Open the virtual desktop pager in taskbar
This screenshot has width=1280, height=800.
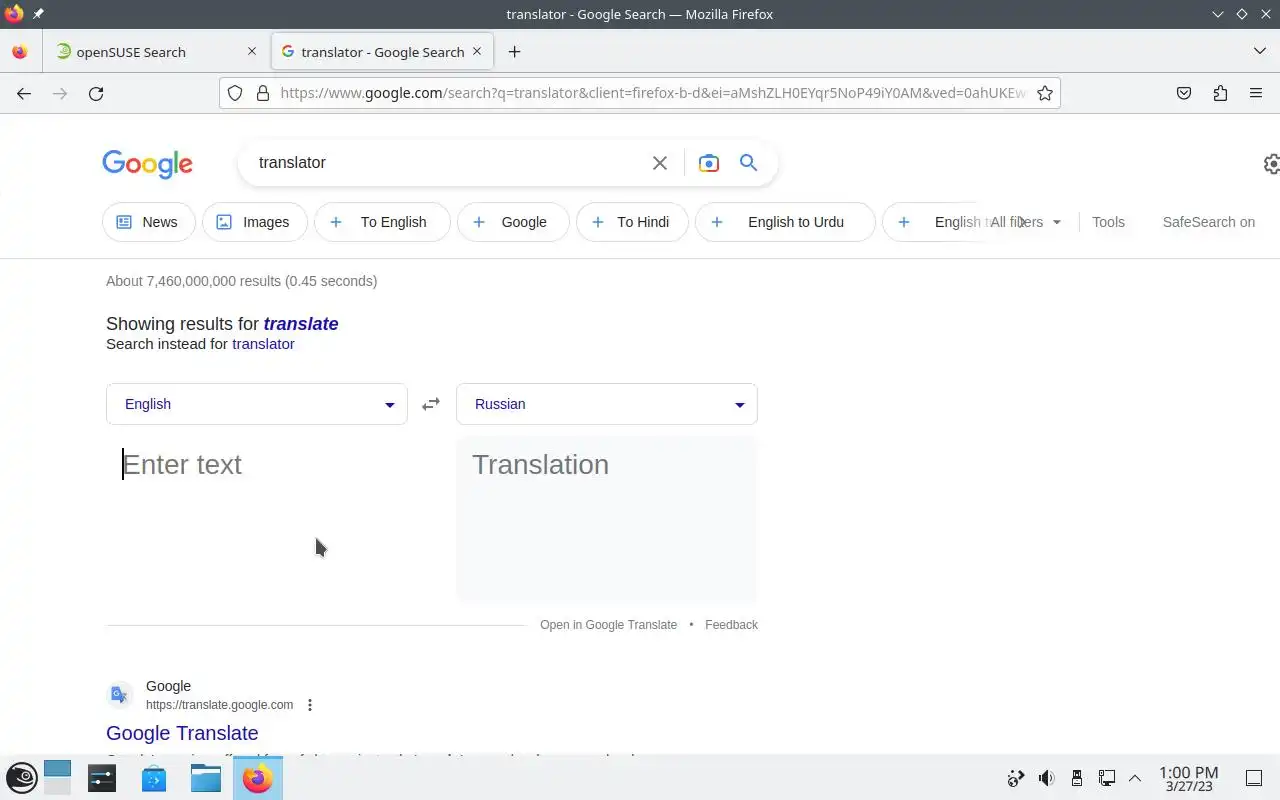58,778
